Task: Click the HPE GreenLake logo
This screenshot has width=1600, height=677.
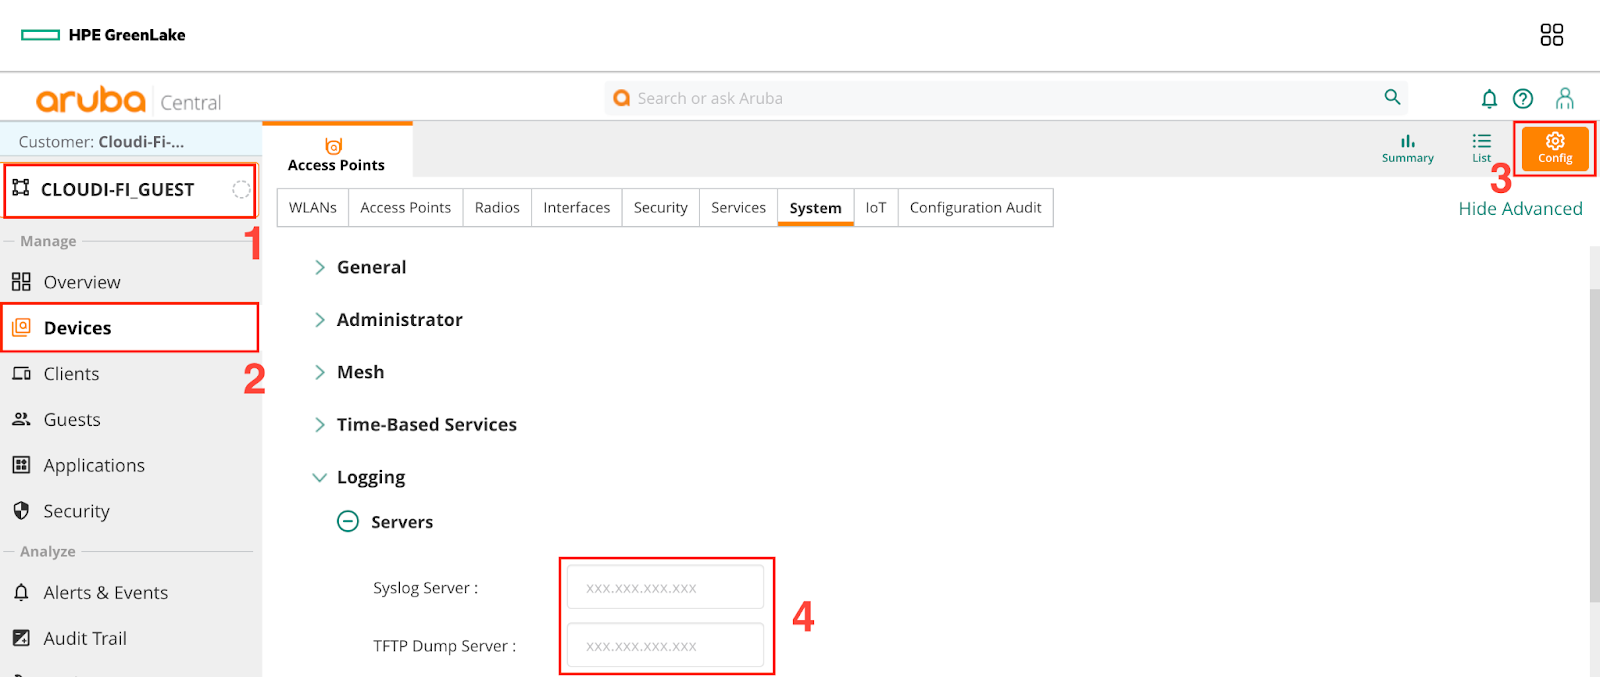Action: (x=103, y=35)
